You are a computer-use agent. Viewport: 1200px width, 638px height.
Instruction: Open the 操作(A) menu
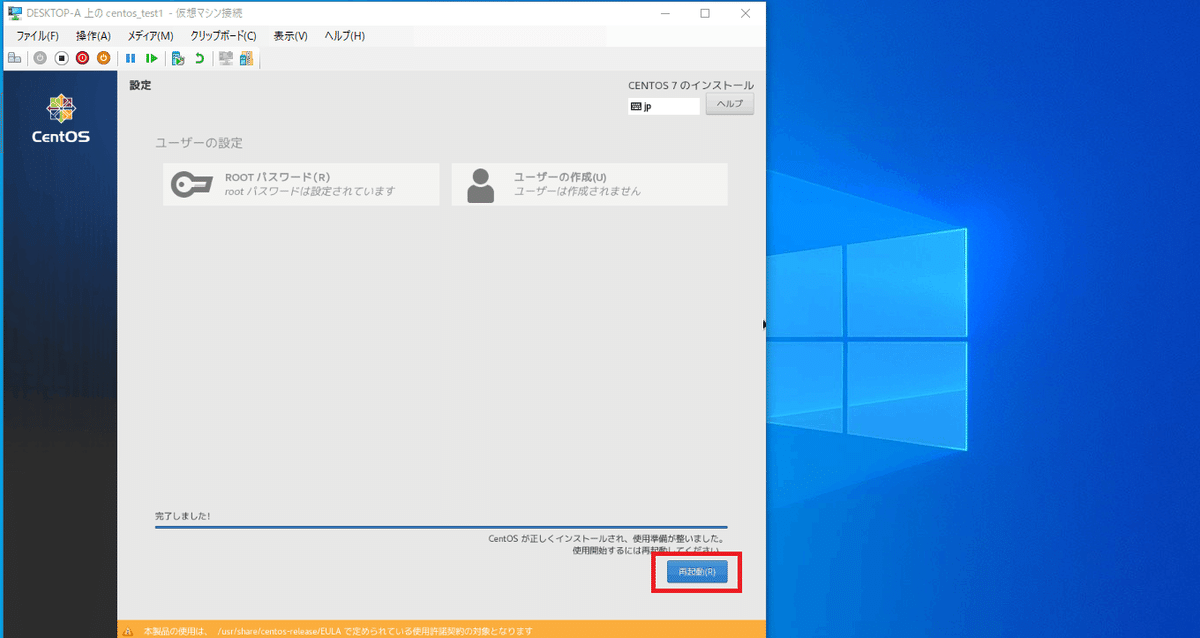[x=93, y=36]
